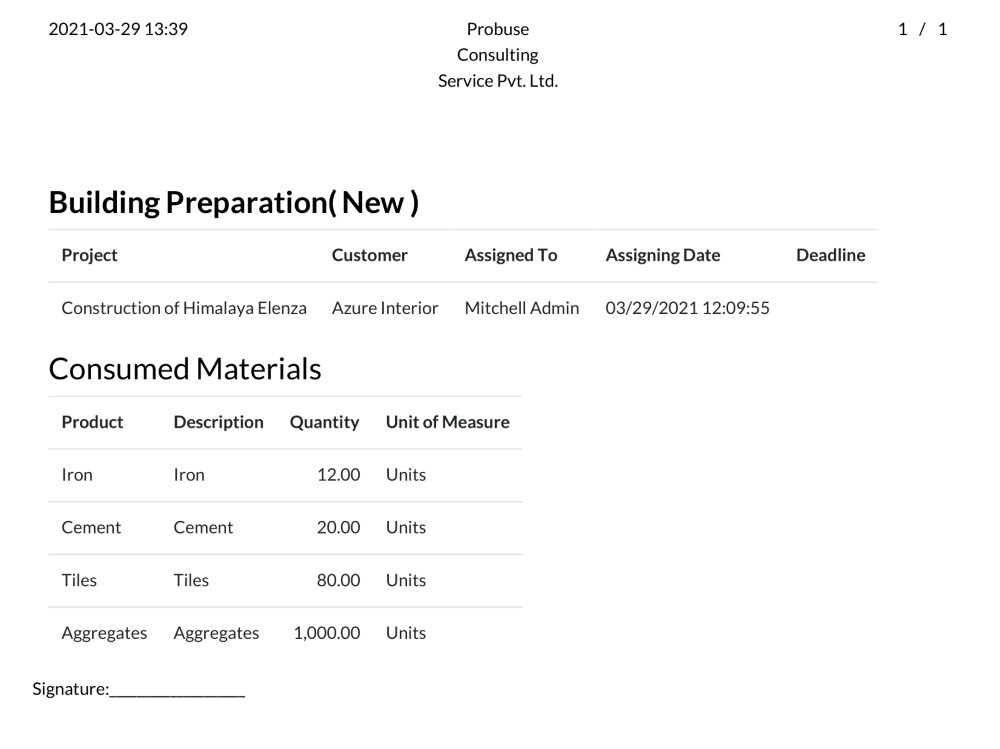This screenshot has width=1000, height=749.
Task: Select the Unit of Measure header
Action: 447,422
